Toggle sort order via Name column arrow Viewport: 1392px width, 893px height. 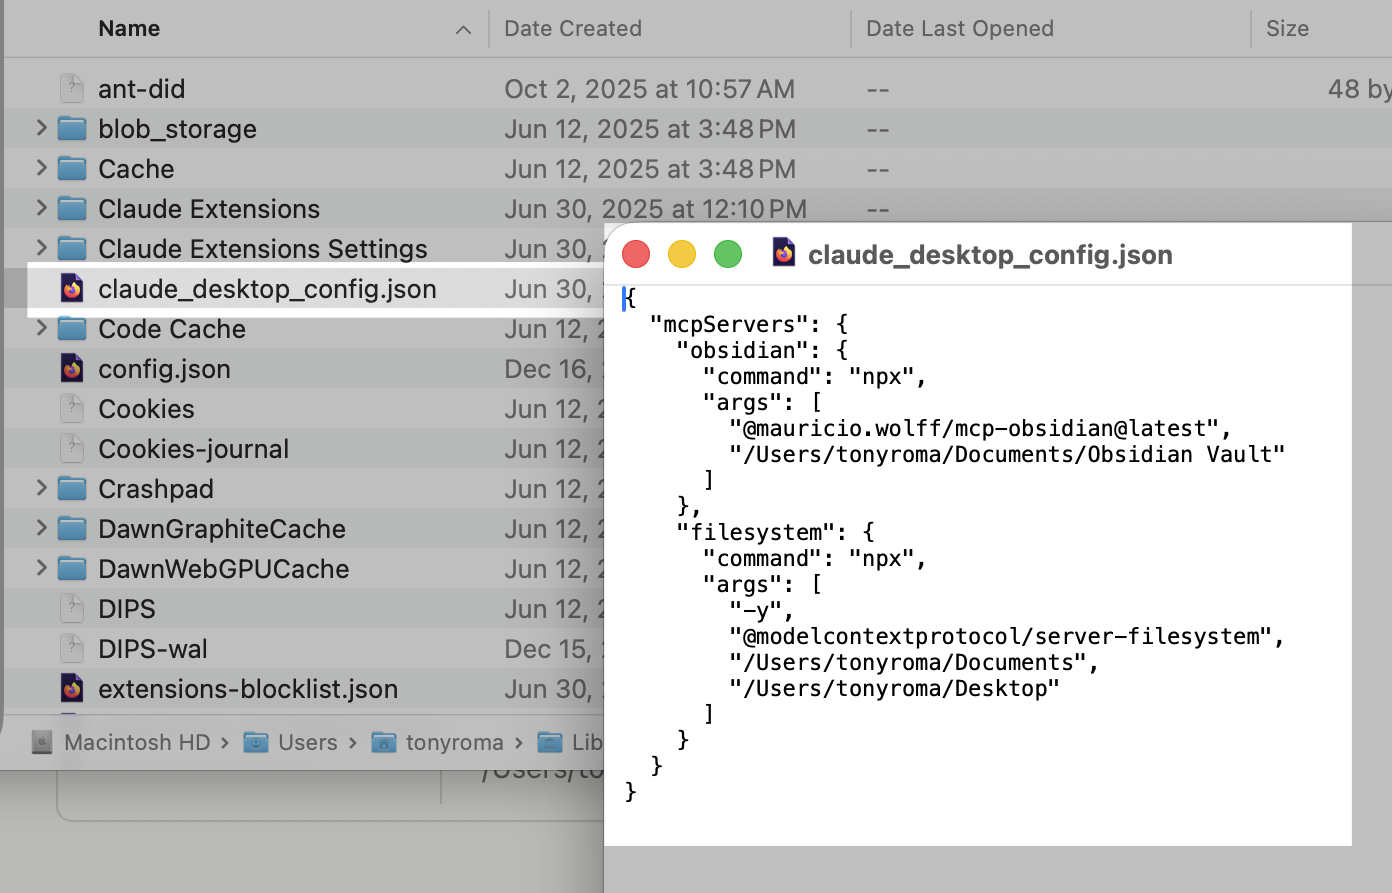pos(463,30)
